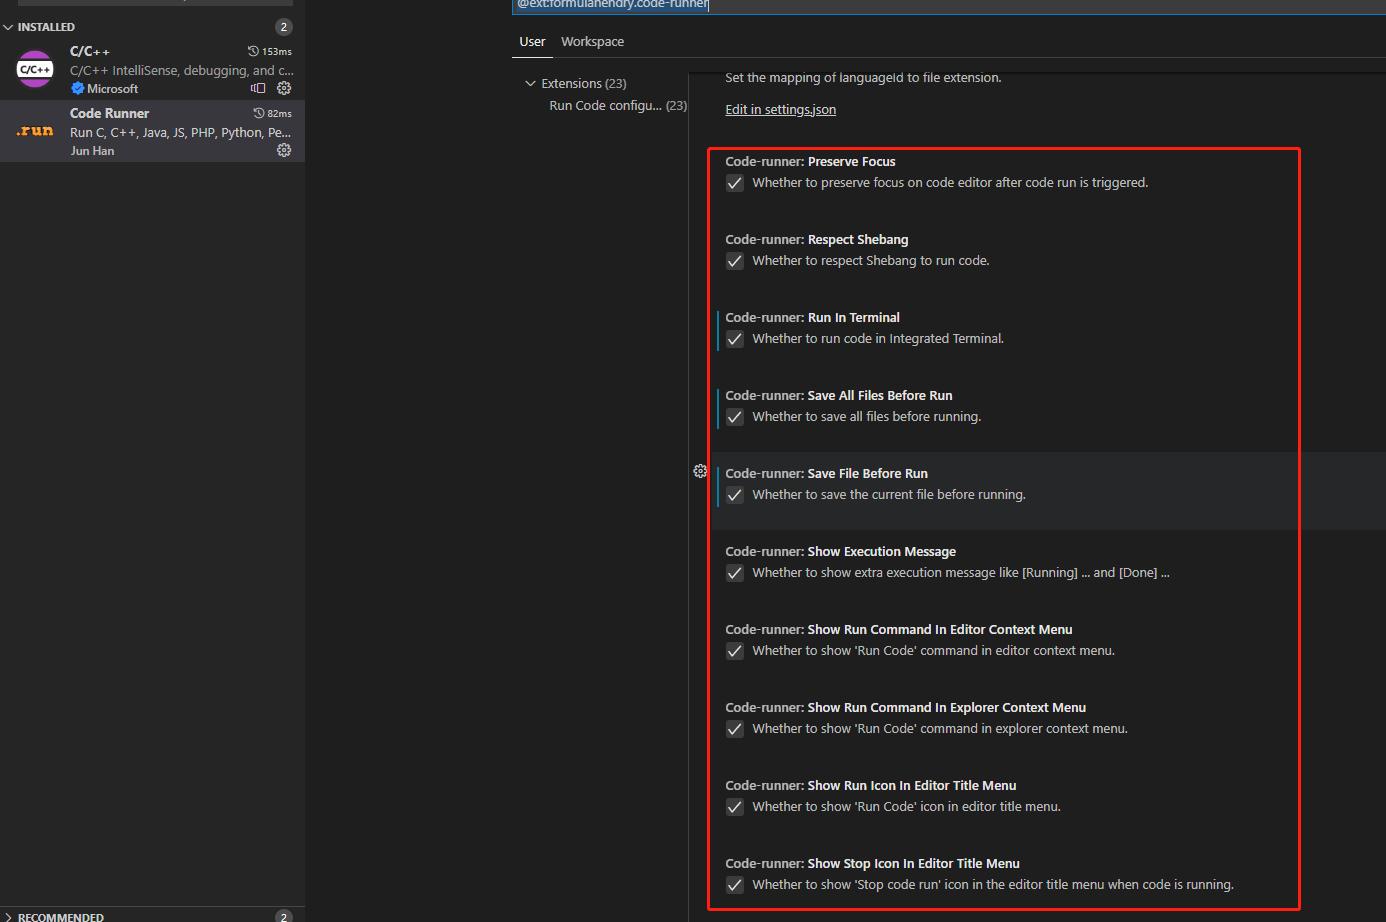Disable Show Stop Icon In Editor Title Menu

pyautogui.click(x=734, y=885)
